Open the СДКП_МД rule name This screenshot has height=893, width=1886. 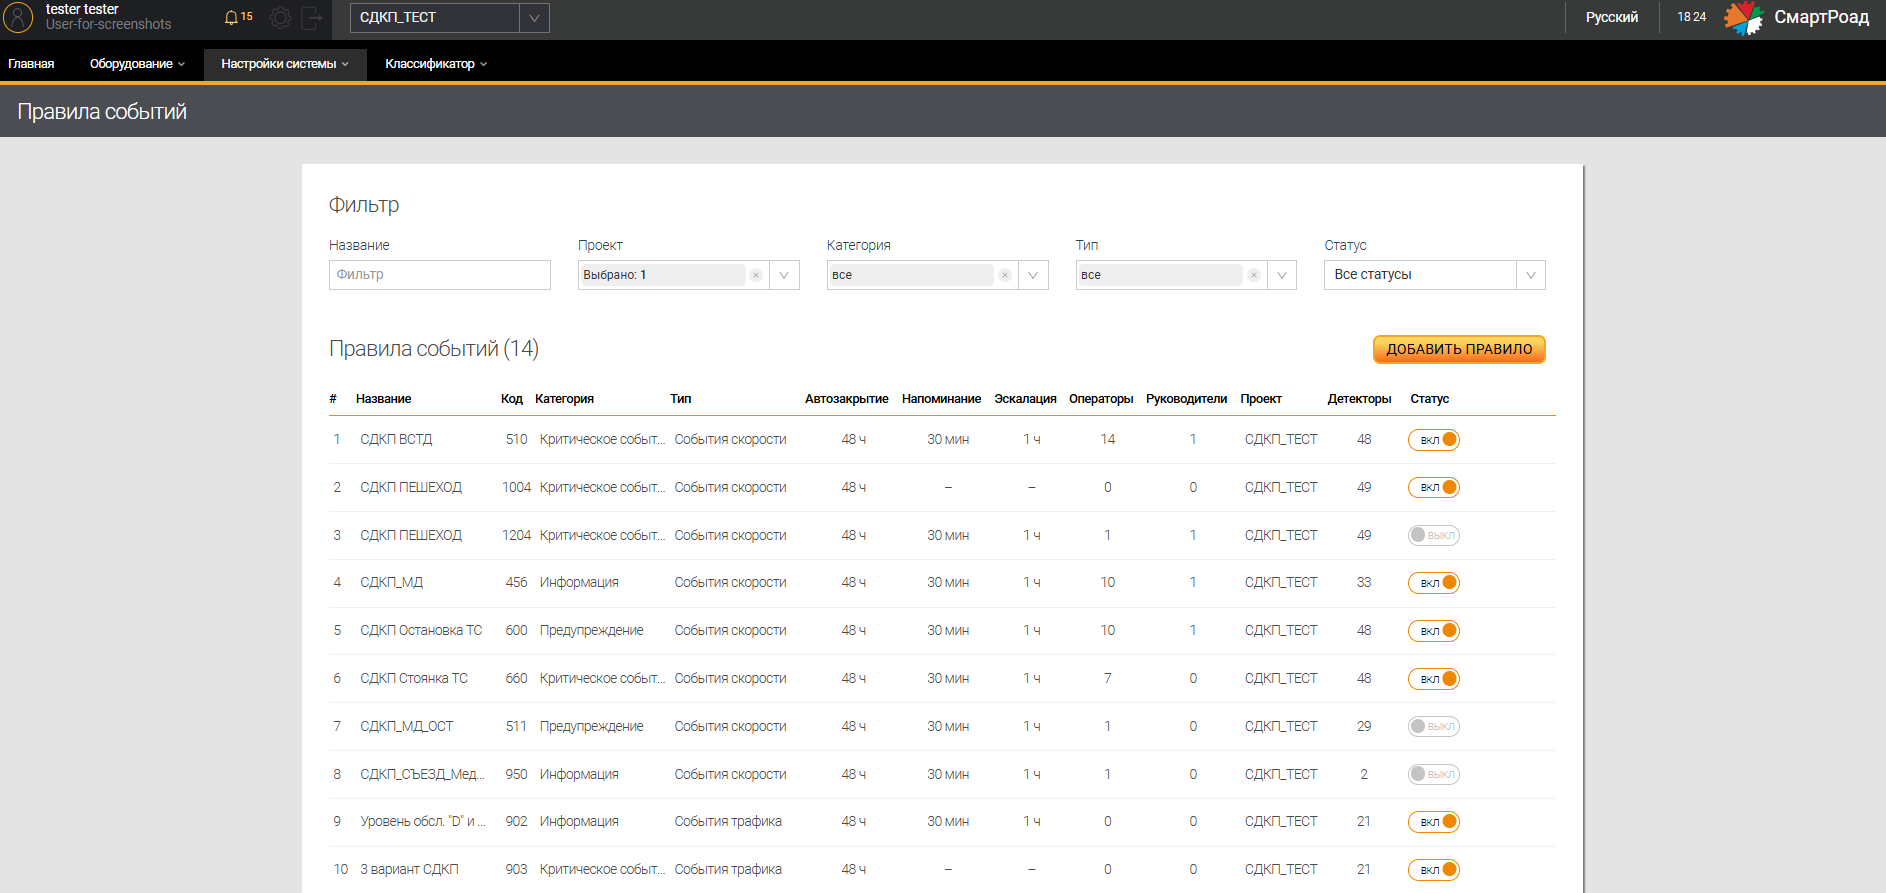(392, 583)
